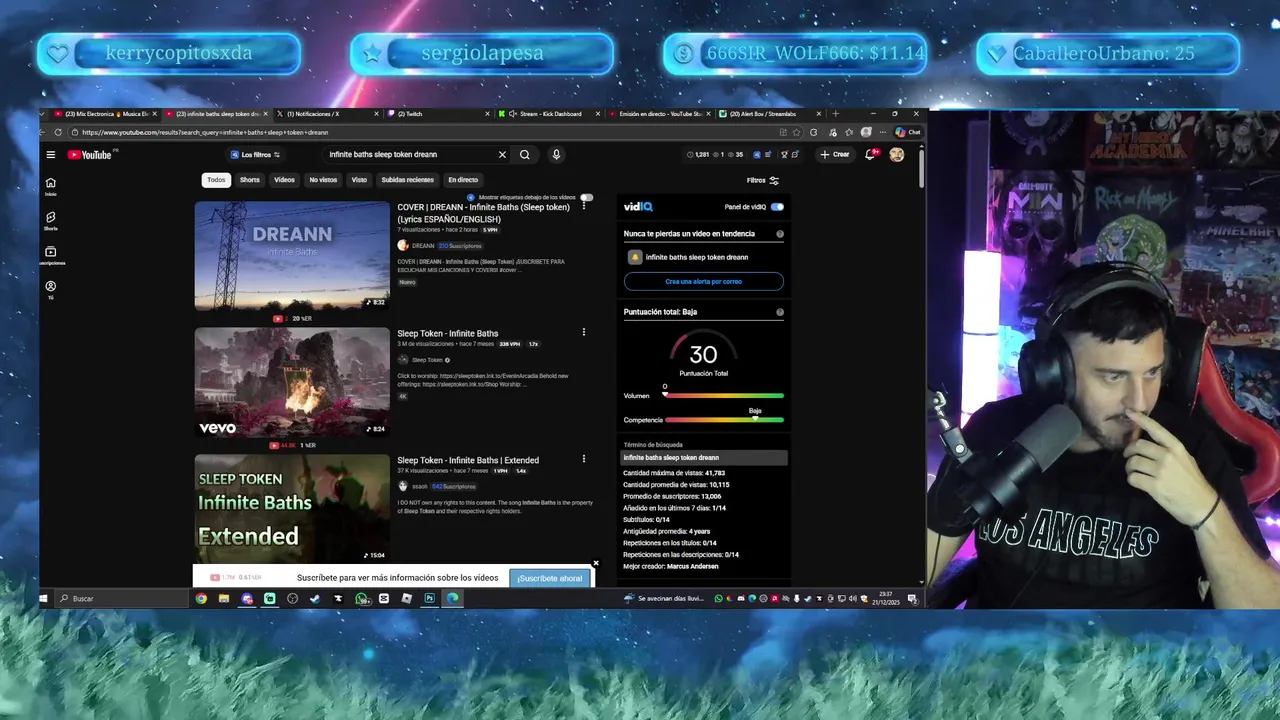The image size is (1280, 720).
Task: Open Suscripciones in the YouTube sidebar
Action: coord(50,256)
